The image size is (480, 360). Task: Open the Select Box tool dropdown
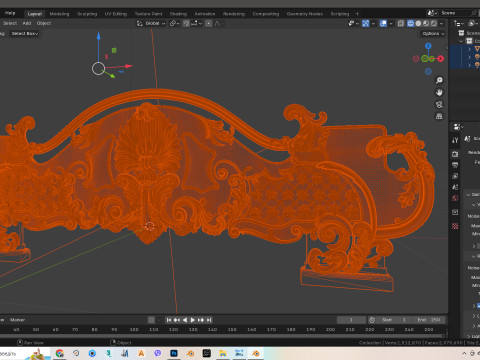click(x=25, y=33)
